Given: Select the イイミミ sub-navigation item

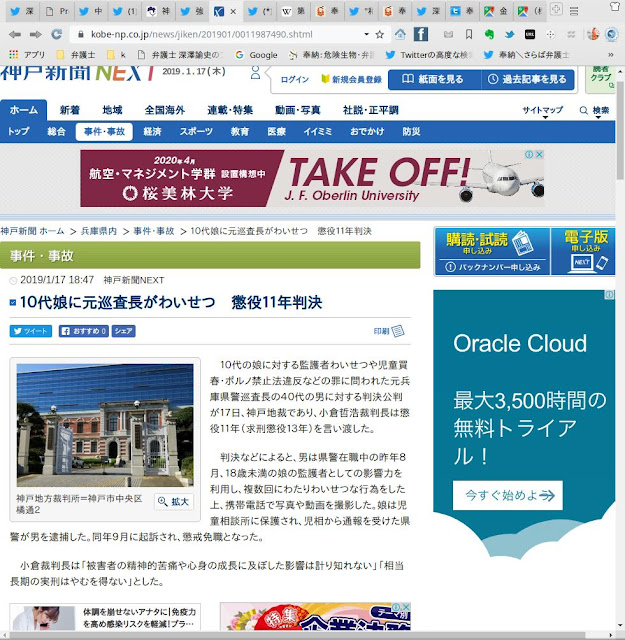Looking at the screenshot, I should (x=318, y=131).
